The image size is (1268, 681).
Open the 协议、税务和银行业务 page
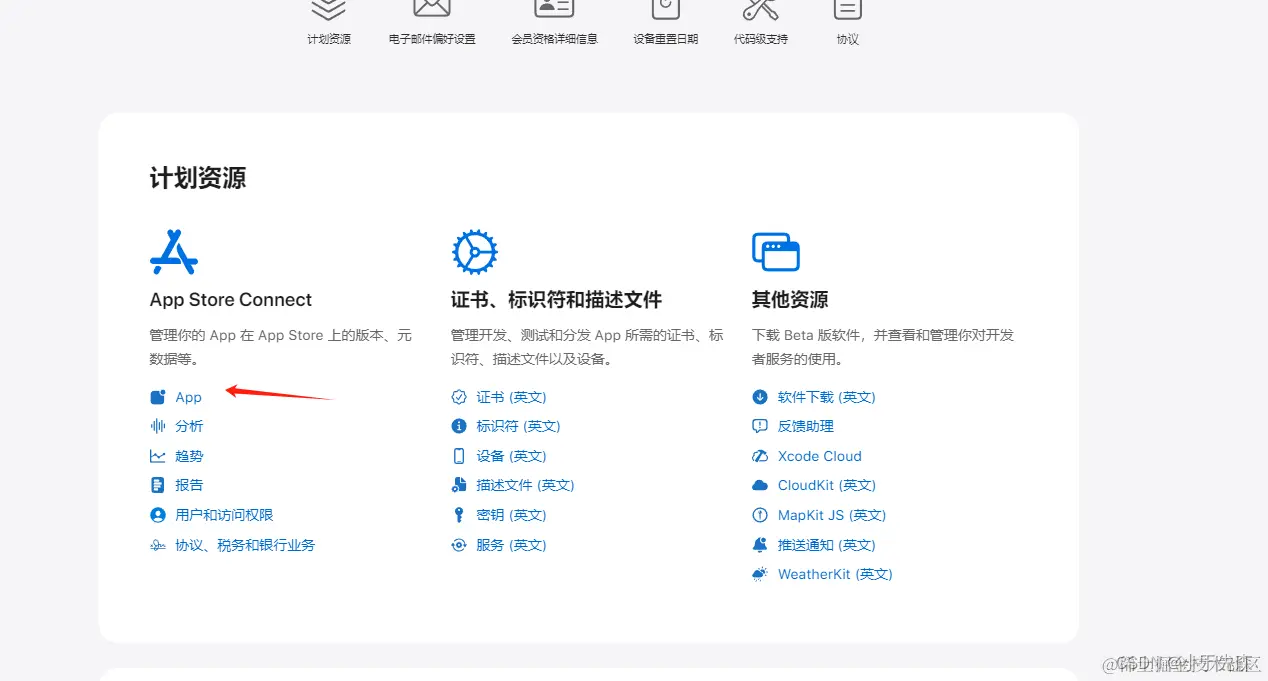[245, 544]
